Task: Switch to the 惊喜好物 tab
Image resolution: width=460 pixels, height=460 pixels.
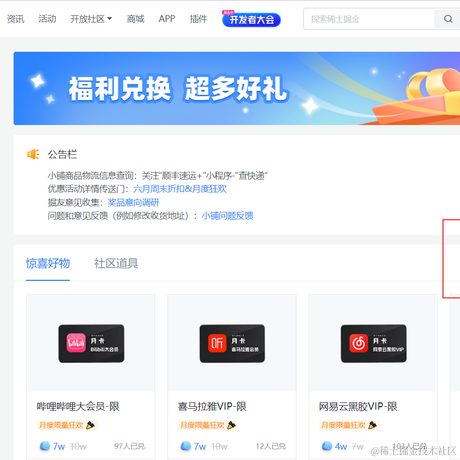Action: tap(48, 263)
